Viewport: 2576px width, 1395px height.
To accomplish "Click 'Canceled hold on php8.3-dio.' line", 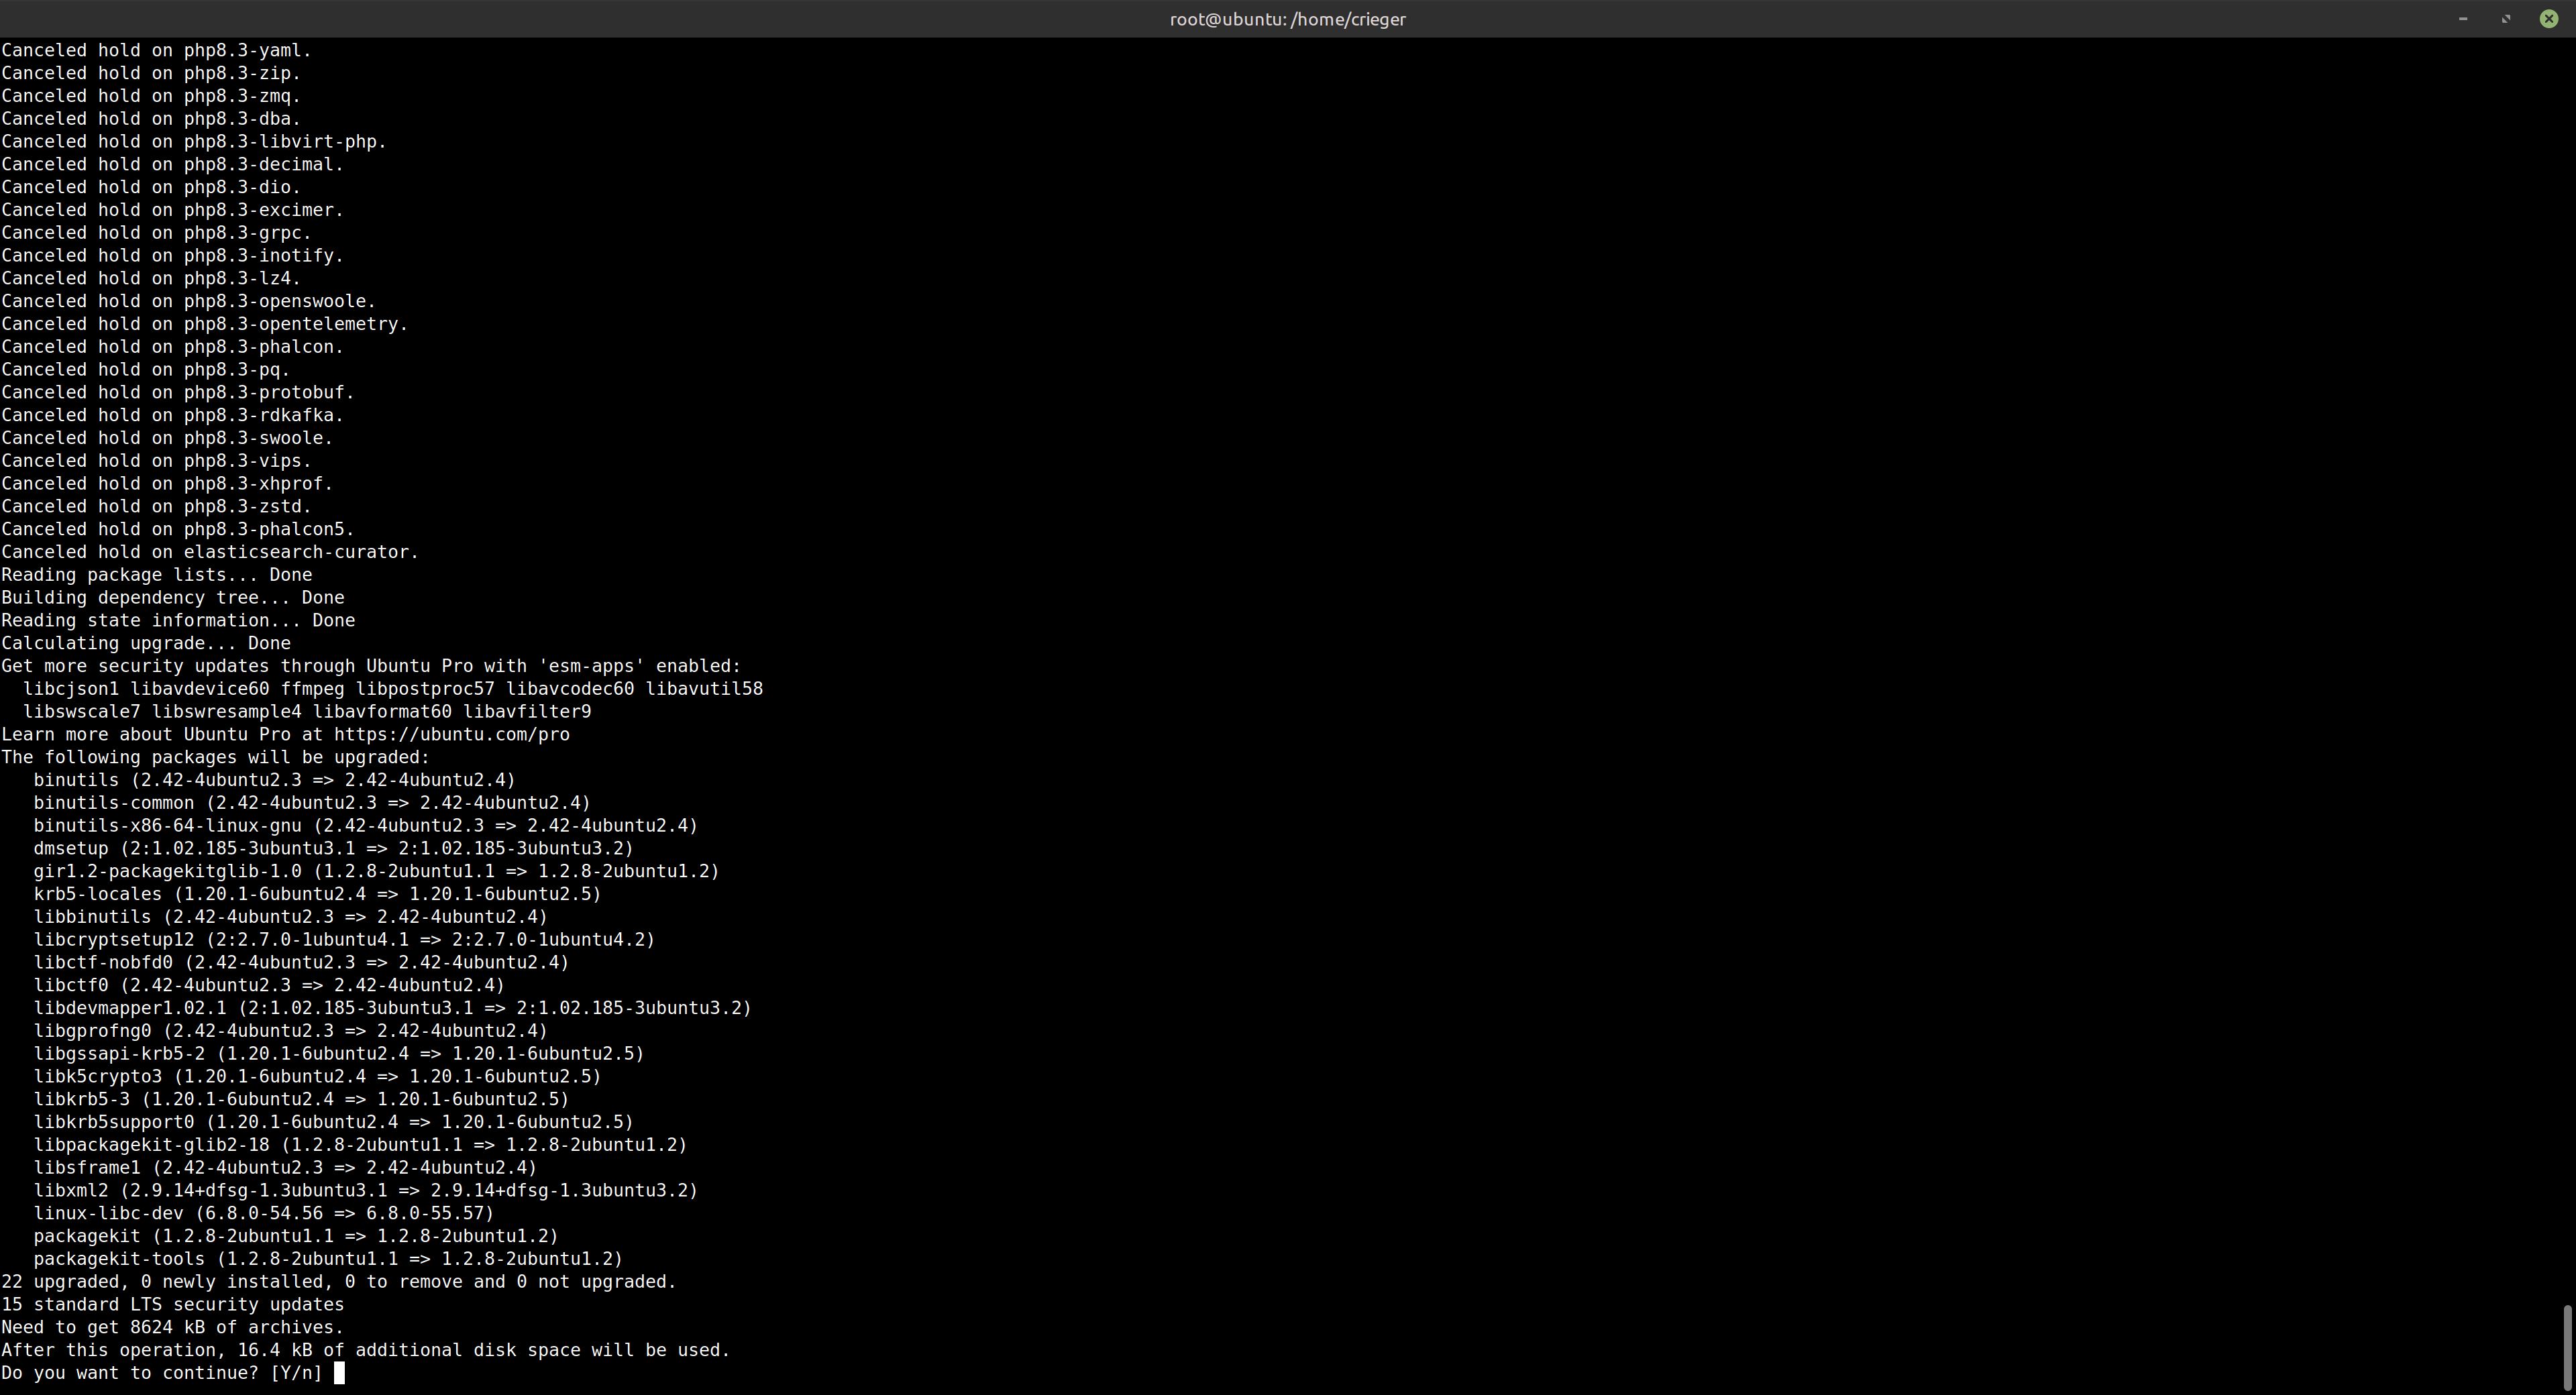I will (151, 187).
